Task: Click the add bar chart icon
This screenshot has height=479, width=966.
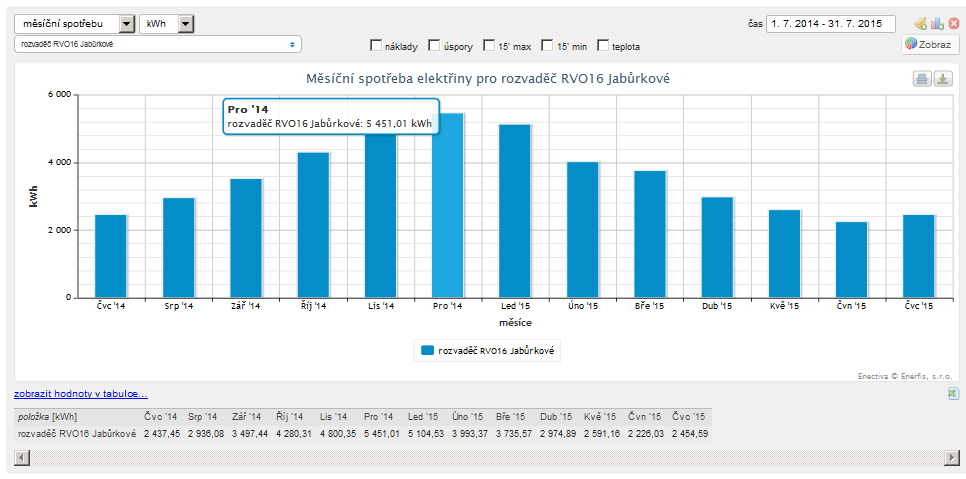Action: pyautogui.click(x=937, y=23)
